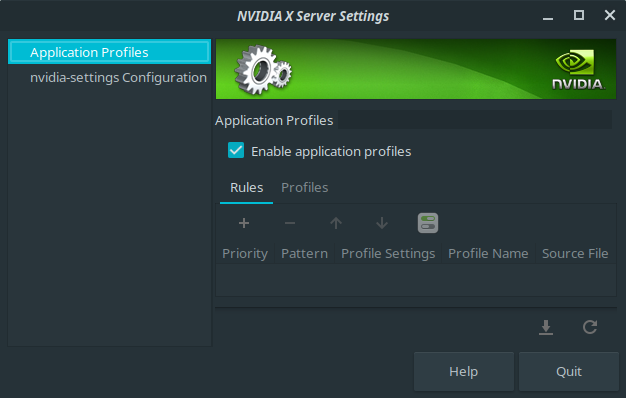Screen dimensions: 626x398
Task: Sort by the Profile Name column header
Action: [x=488, y=253]
